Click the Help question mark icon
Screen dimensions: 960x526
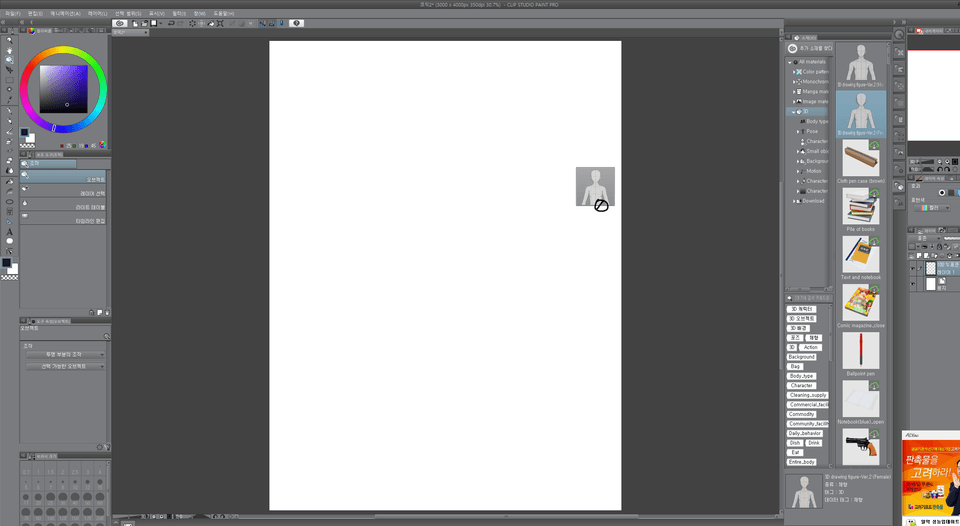(x=296, y=23)
